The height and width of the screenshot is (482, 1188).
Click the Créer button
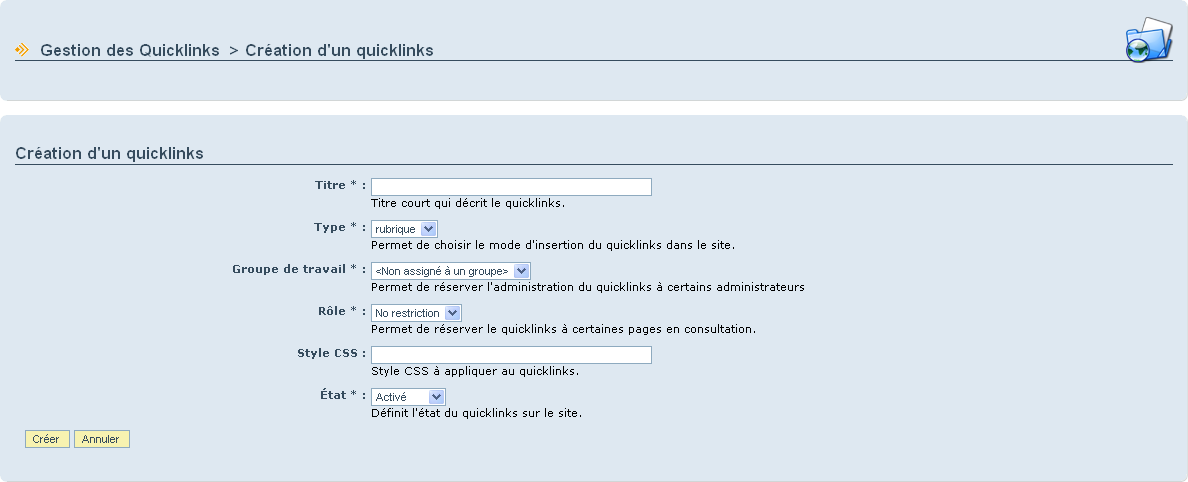pos(47,439)
